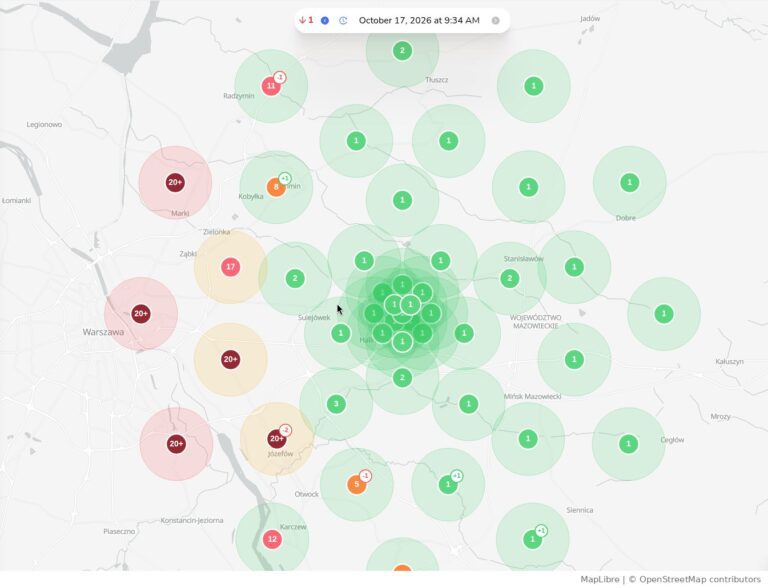Click the Mrozy town label

point(720,416)
